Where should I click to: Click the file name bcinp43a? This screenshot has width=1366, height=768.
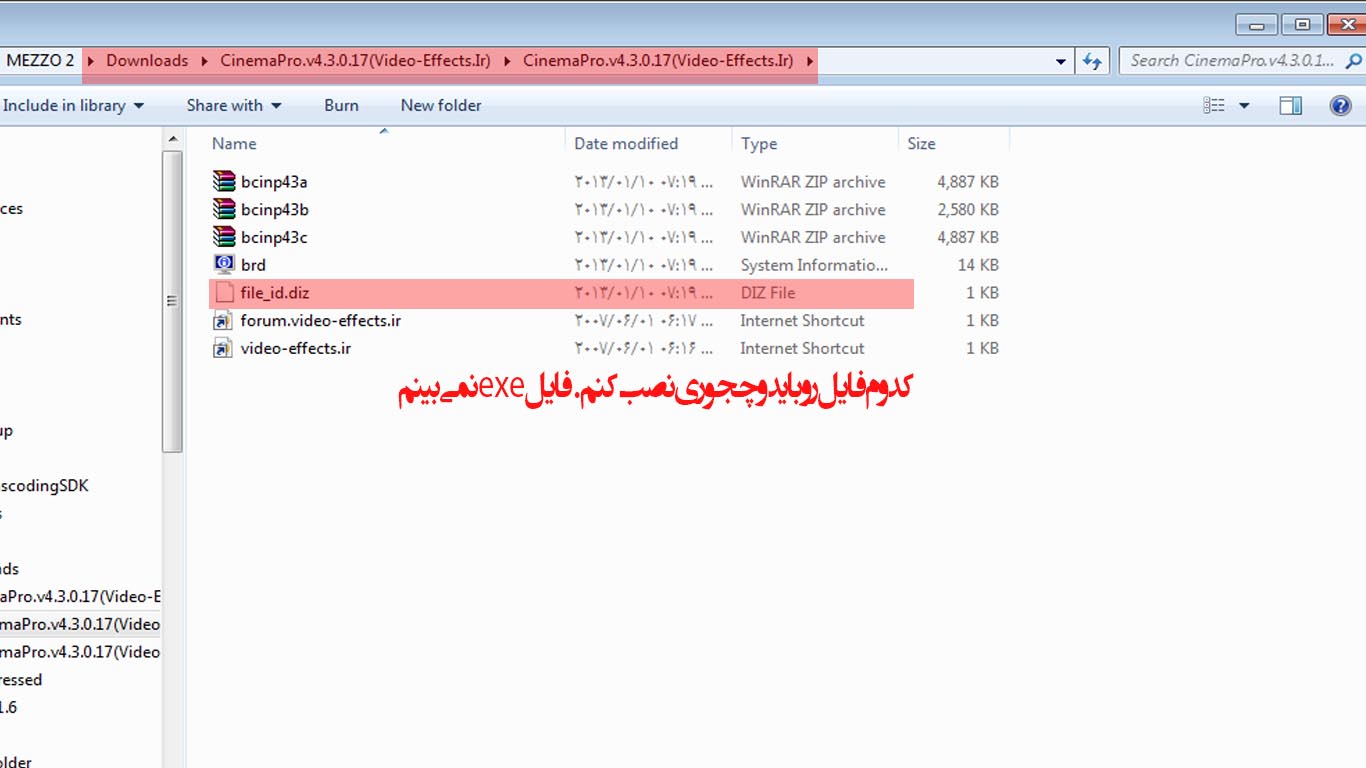point(274,182)
